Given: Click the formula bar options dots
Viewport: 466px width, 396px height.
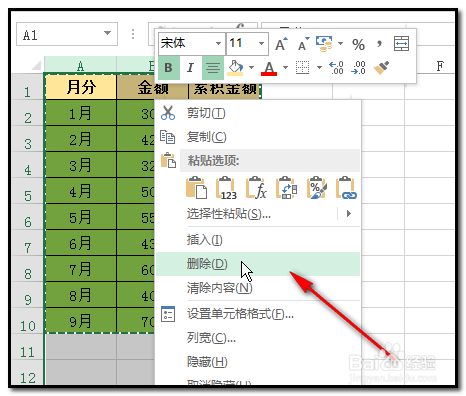Looking at the screenshot, I should [x=133, y=34].
